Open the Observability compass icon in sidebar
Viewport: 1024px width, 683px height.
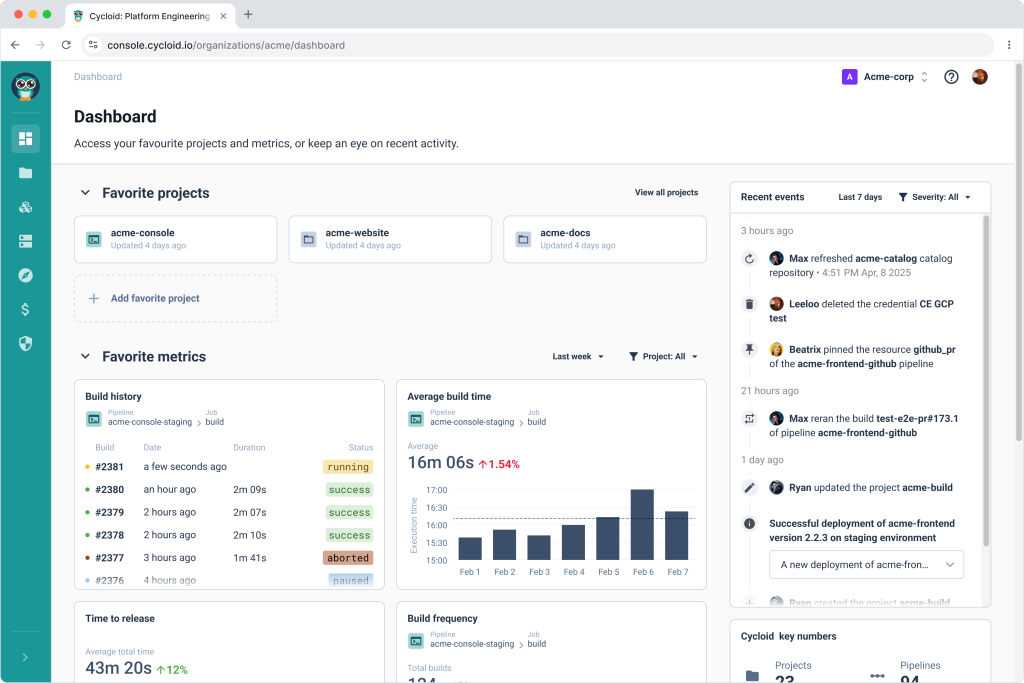pos(25,275)
